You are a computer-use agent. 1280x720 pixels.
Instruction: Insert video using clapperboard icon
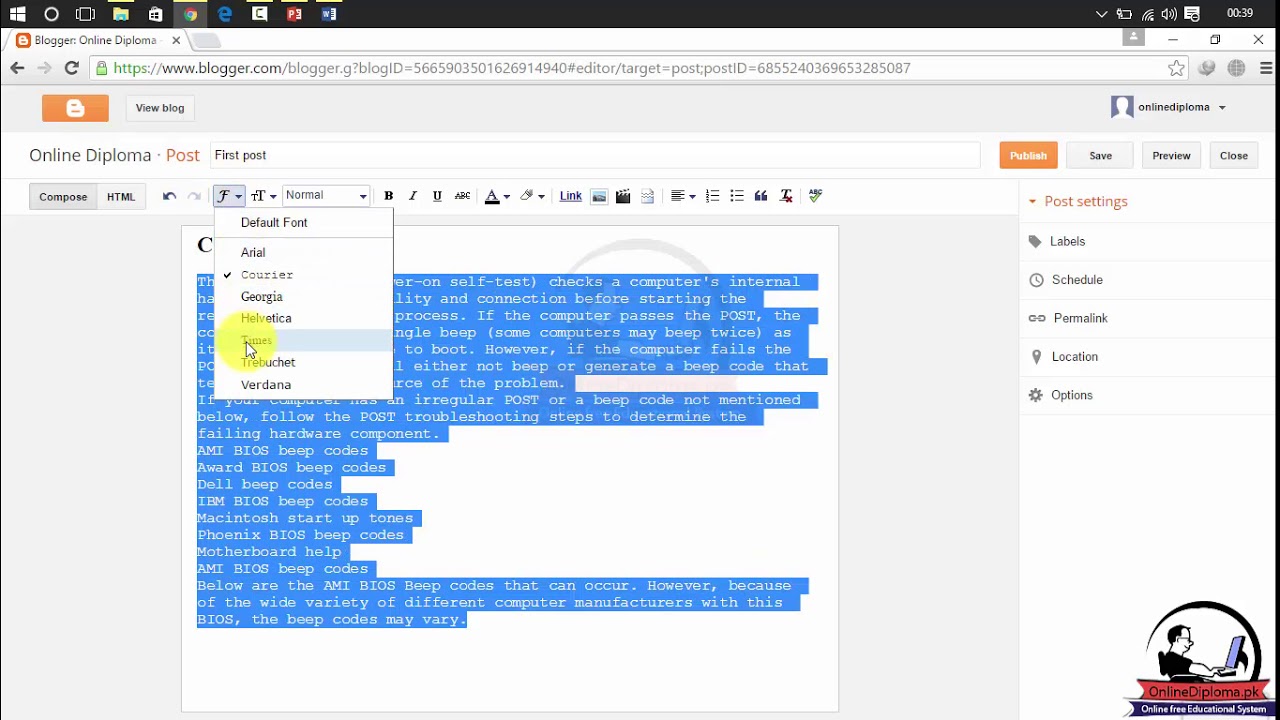coord(623,196)
